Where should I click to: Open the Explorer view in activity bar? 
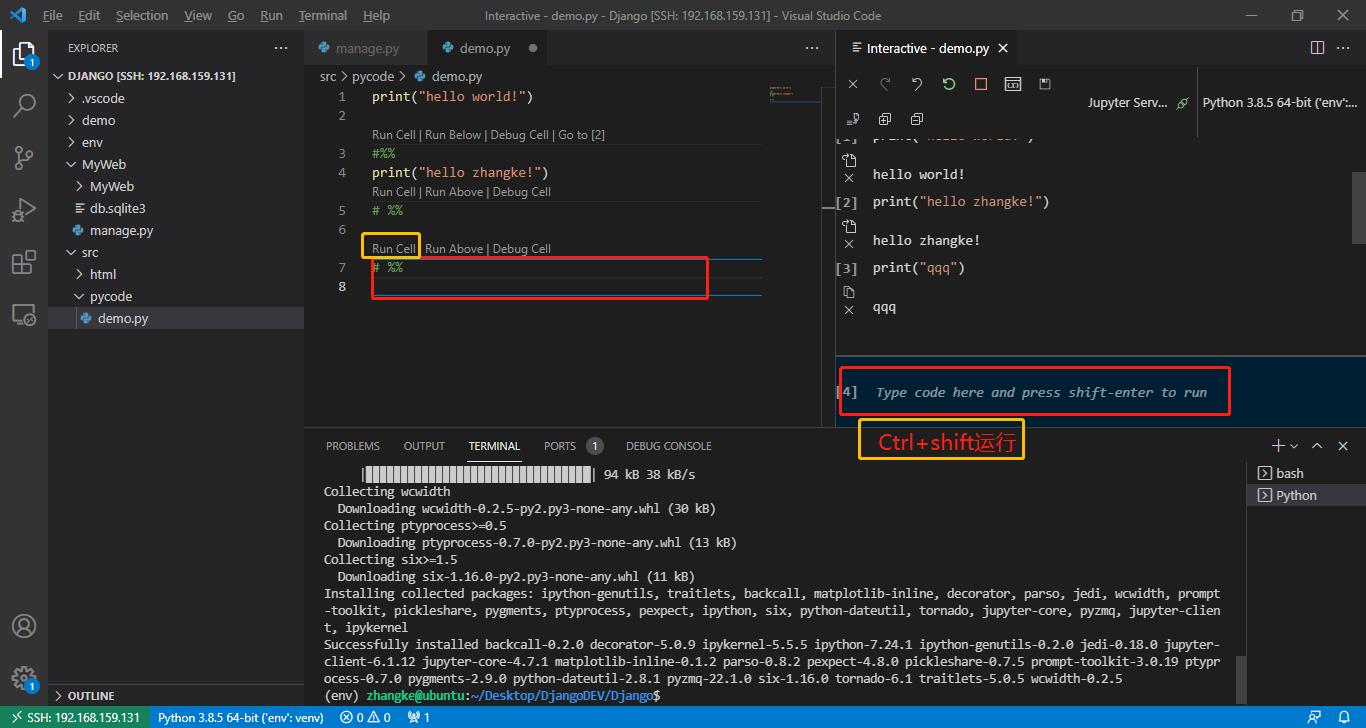click(24, 53)
